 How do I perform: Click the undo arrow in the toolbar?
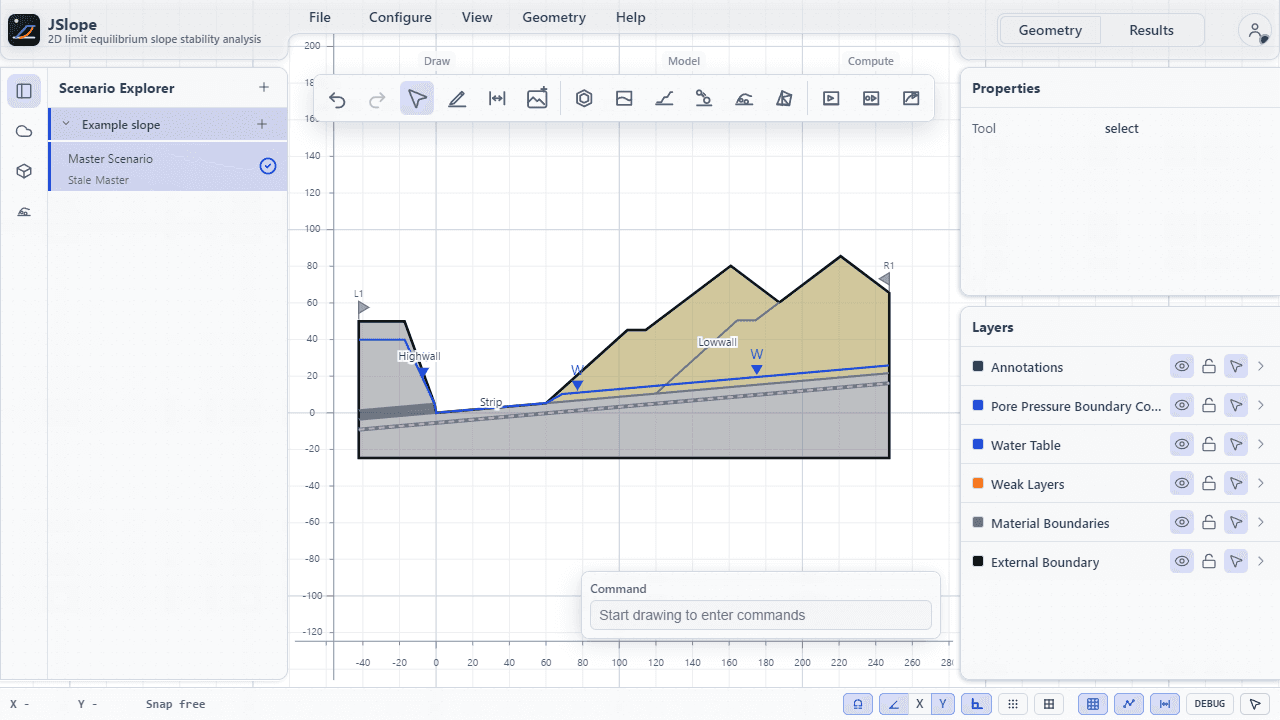click(x=337, y=99)
